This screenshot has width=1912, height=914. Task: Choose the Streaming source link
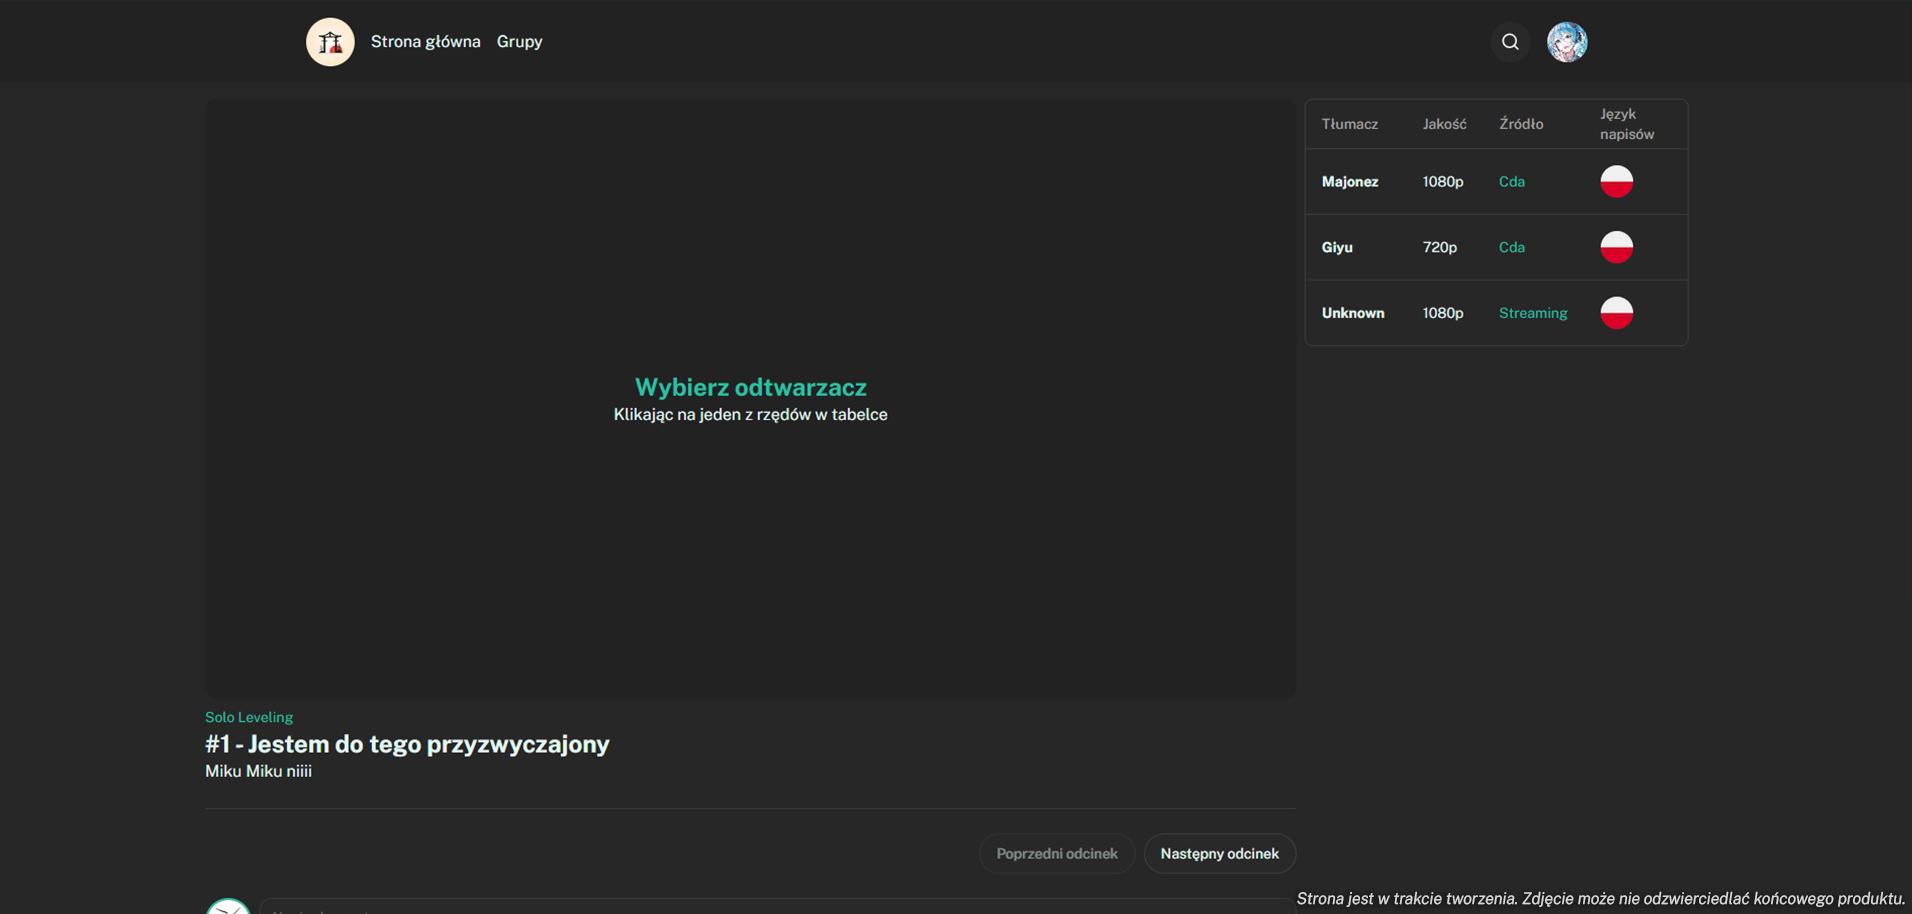tap(1532, 314)
